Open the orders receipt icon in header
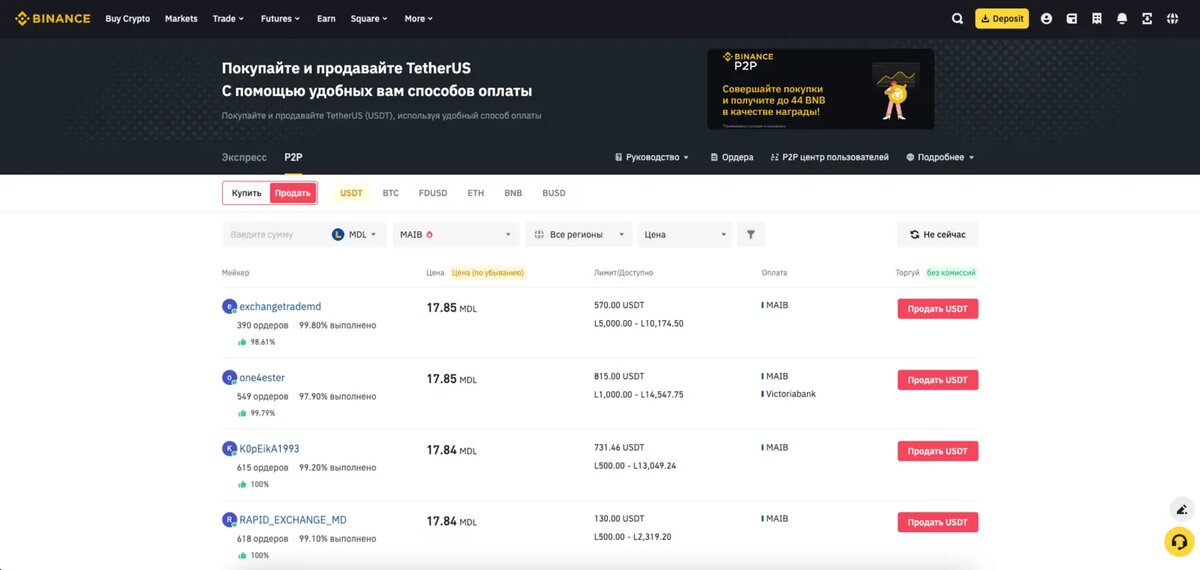Viewport: 1200px width, 570px height. [1097, 18]
